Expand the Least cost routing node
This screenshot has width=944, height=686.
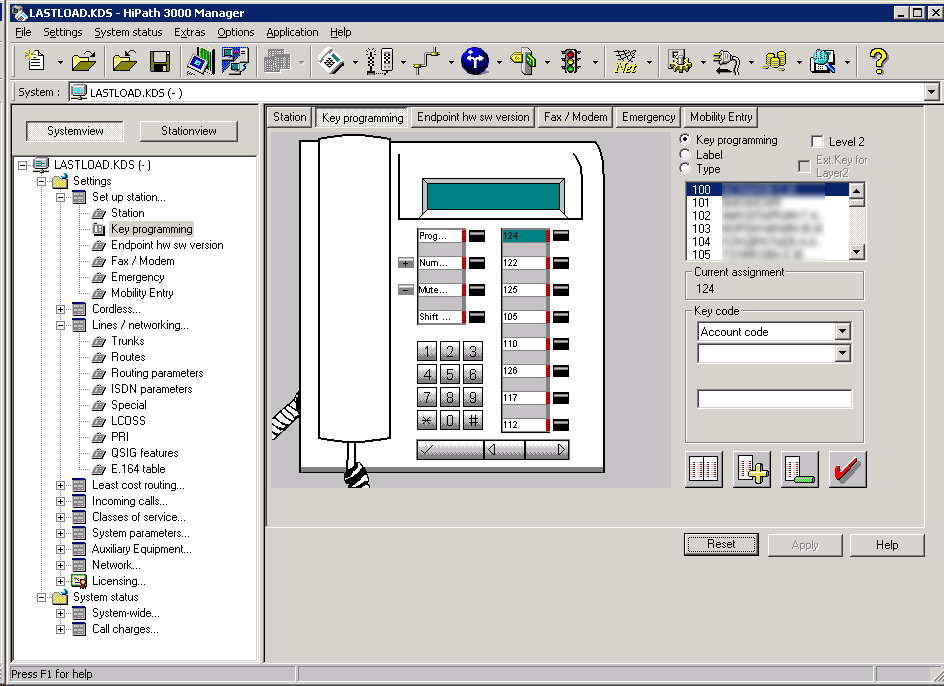pyautogui.click(x=60, y=485)
